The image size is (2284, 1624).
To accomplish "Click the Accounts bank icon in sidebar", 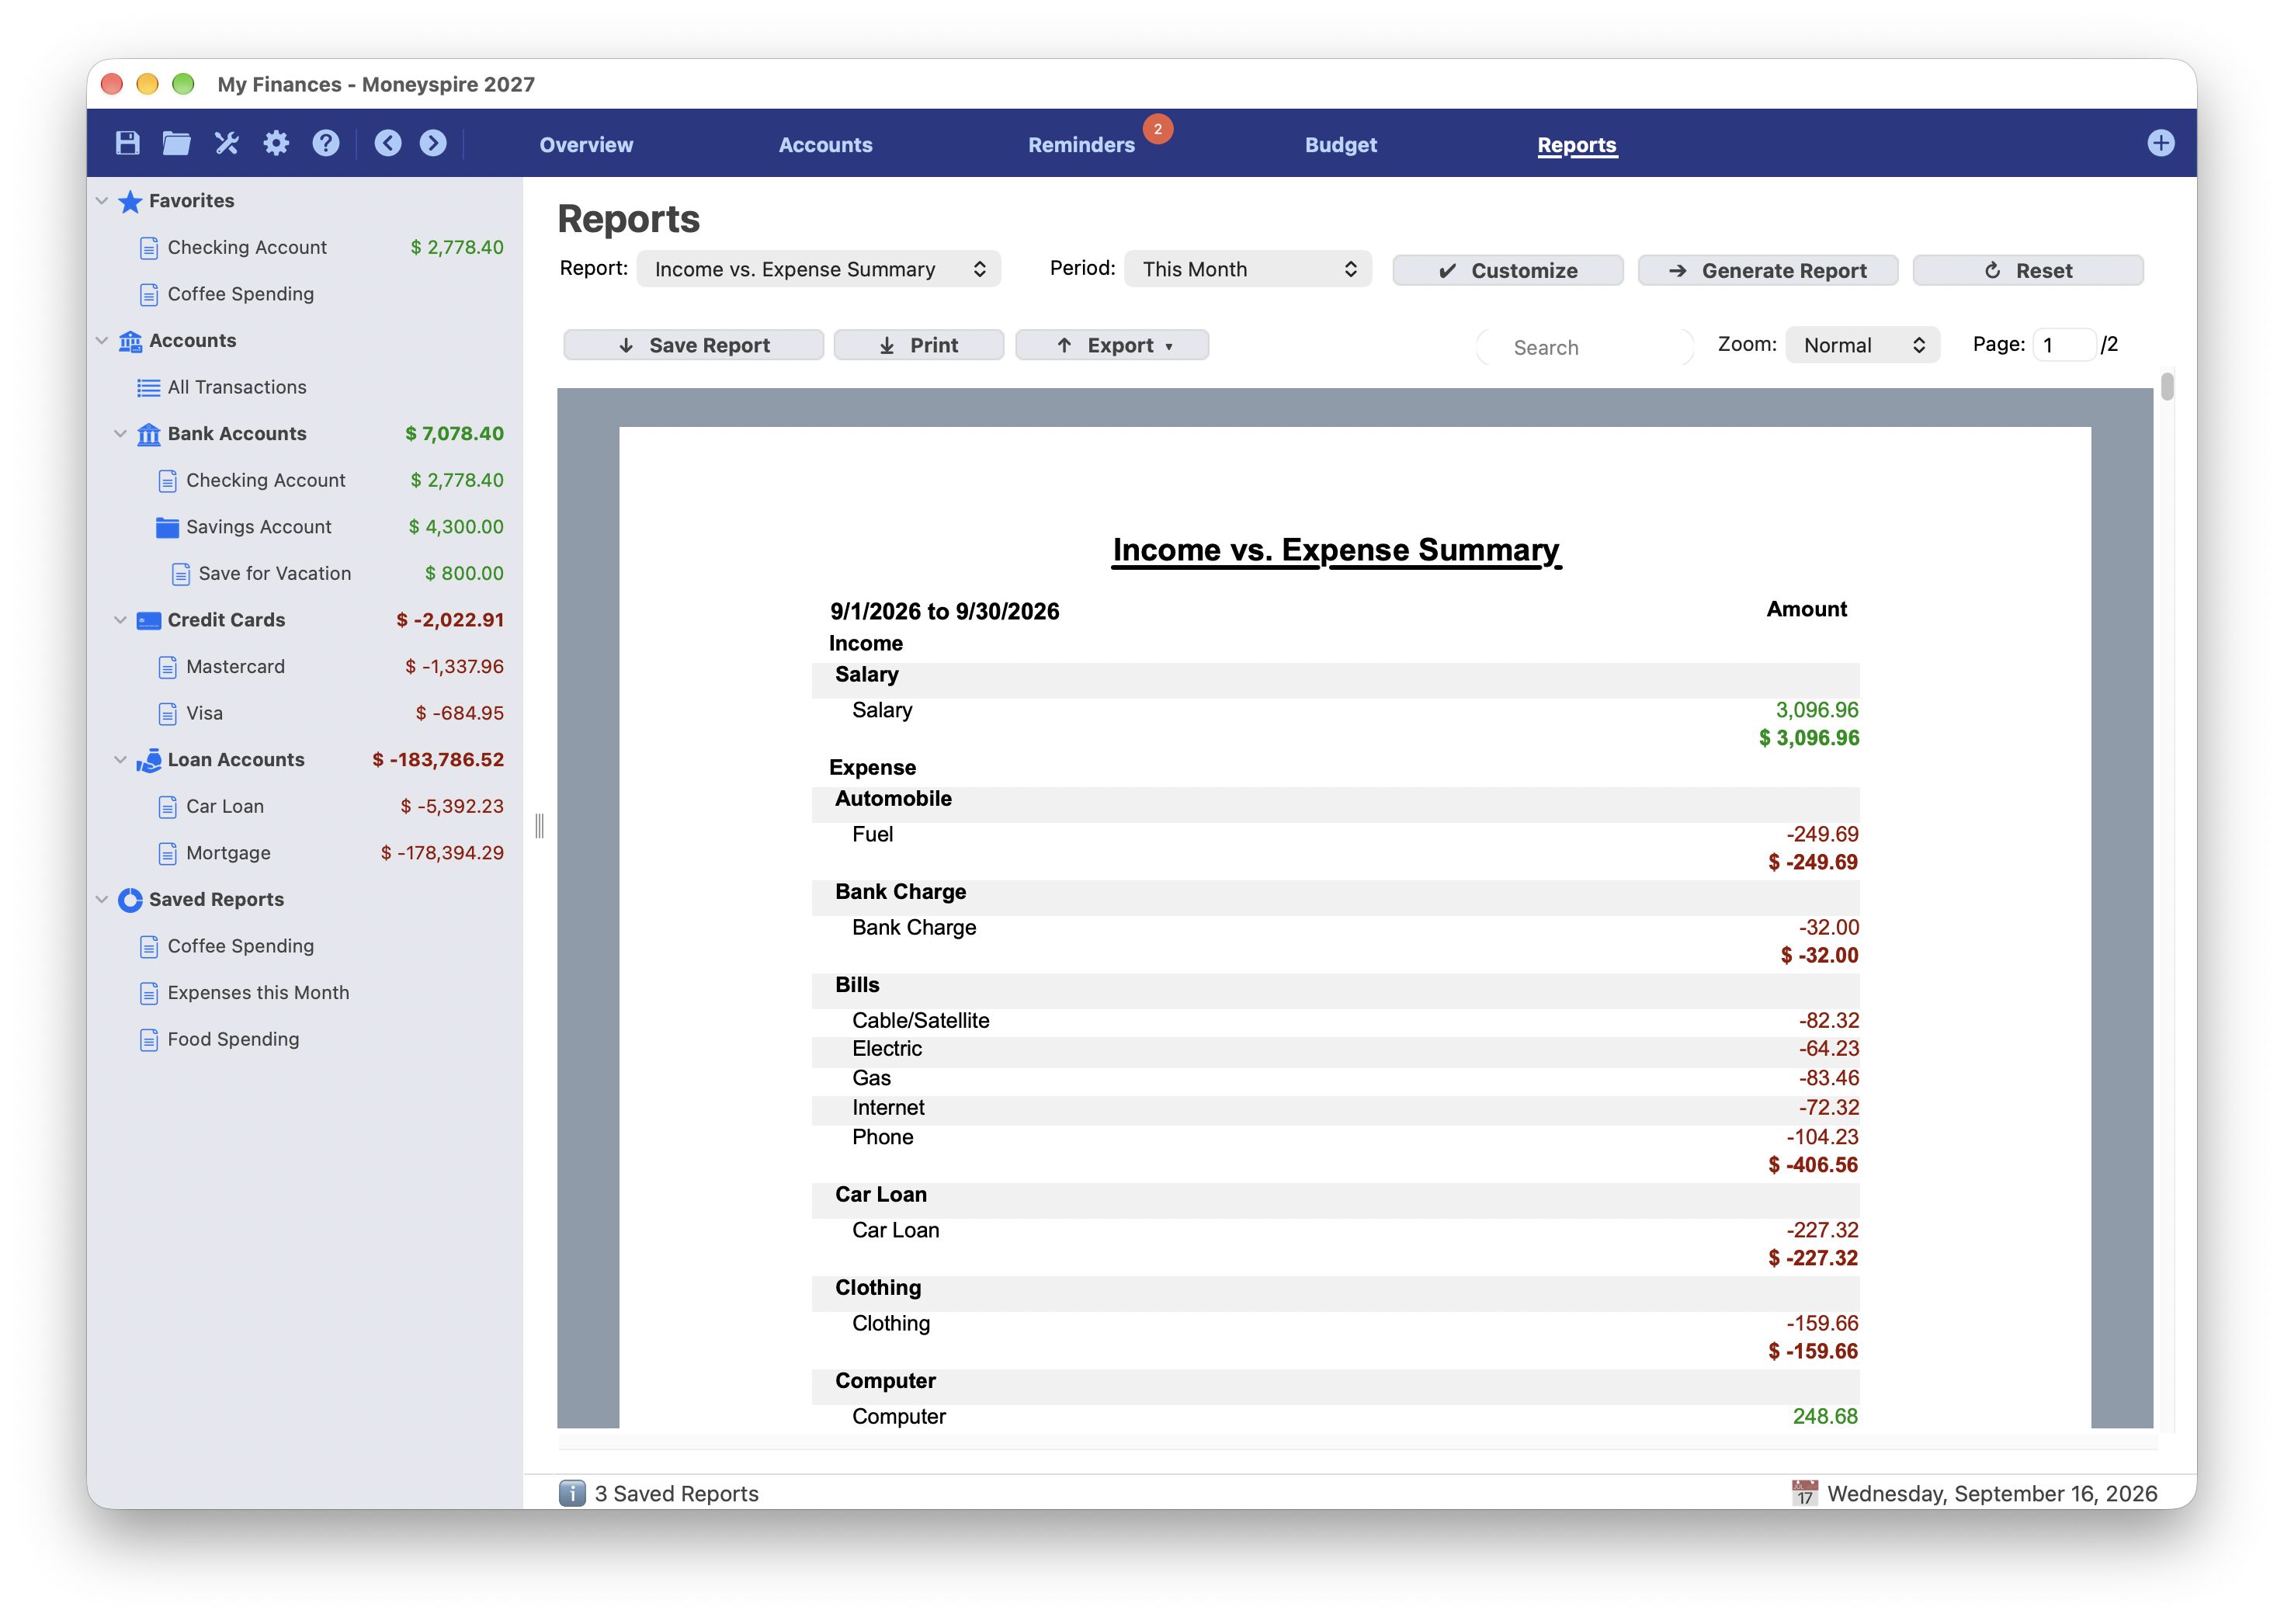I will (x=130, y=341).
